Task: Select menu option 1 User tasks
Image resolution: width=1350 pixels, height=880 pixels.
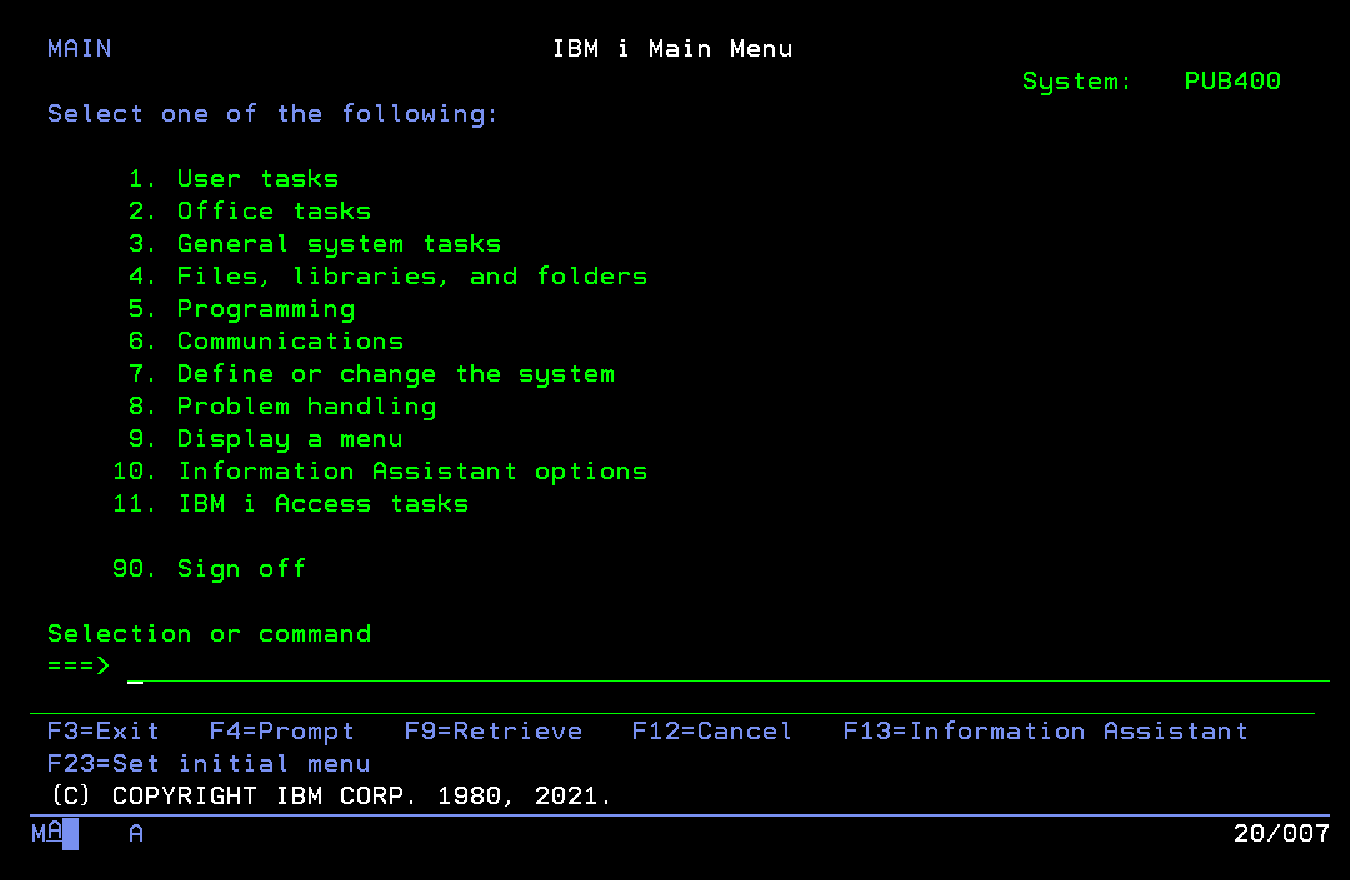Action: coord(257,179)
